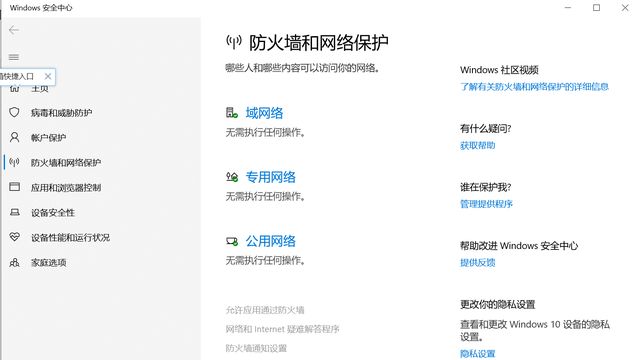Click the 管理提供程序 link
Viewport: 640px width, 360px height.
coord(486,204)
